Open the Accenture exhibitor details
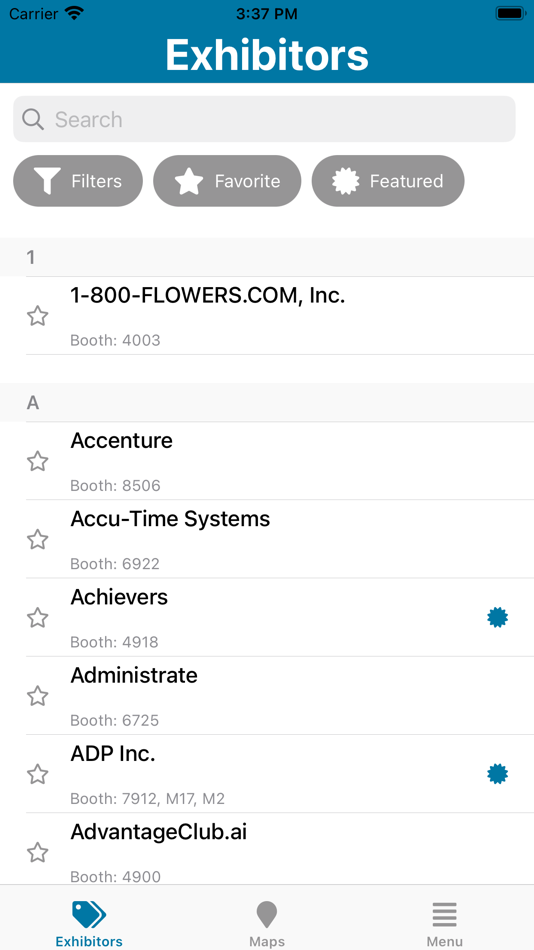 coord(279,461)
